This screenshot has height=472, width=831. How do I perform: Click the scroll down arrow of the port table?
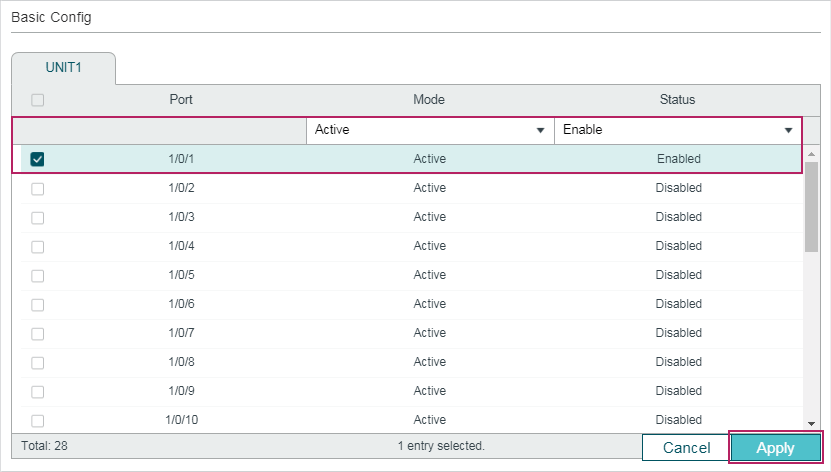pyautogui.click(x=811, y=424)
